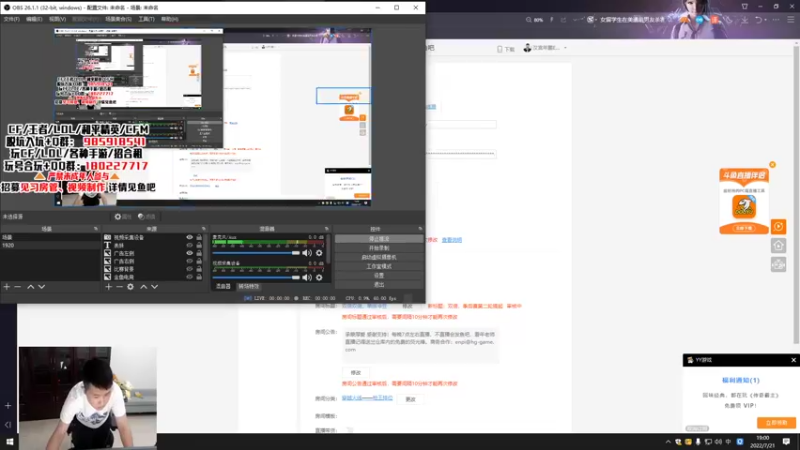This screenshot has width=800, height=450.
Task: Open the Scene Collection menu in OBS
Action: [x=118, y=19]
